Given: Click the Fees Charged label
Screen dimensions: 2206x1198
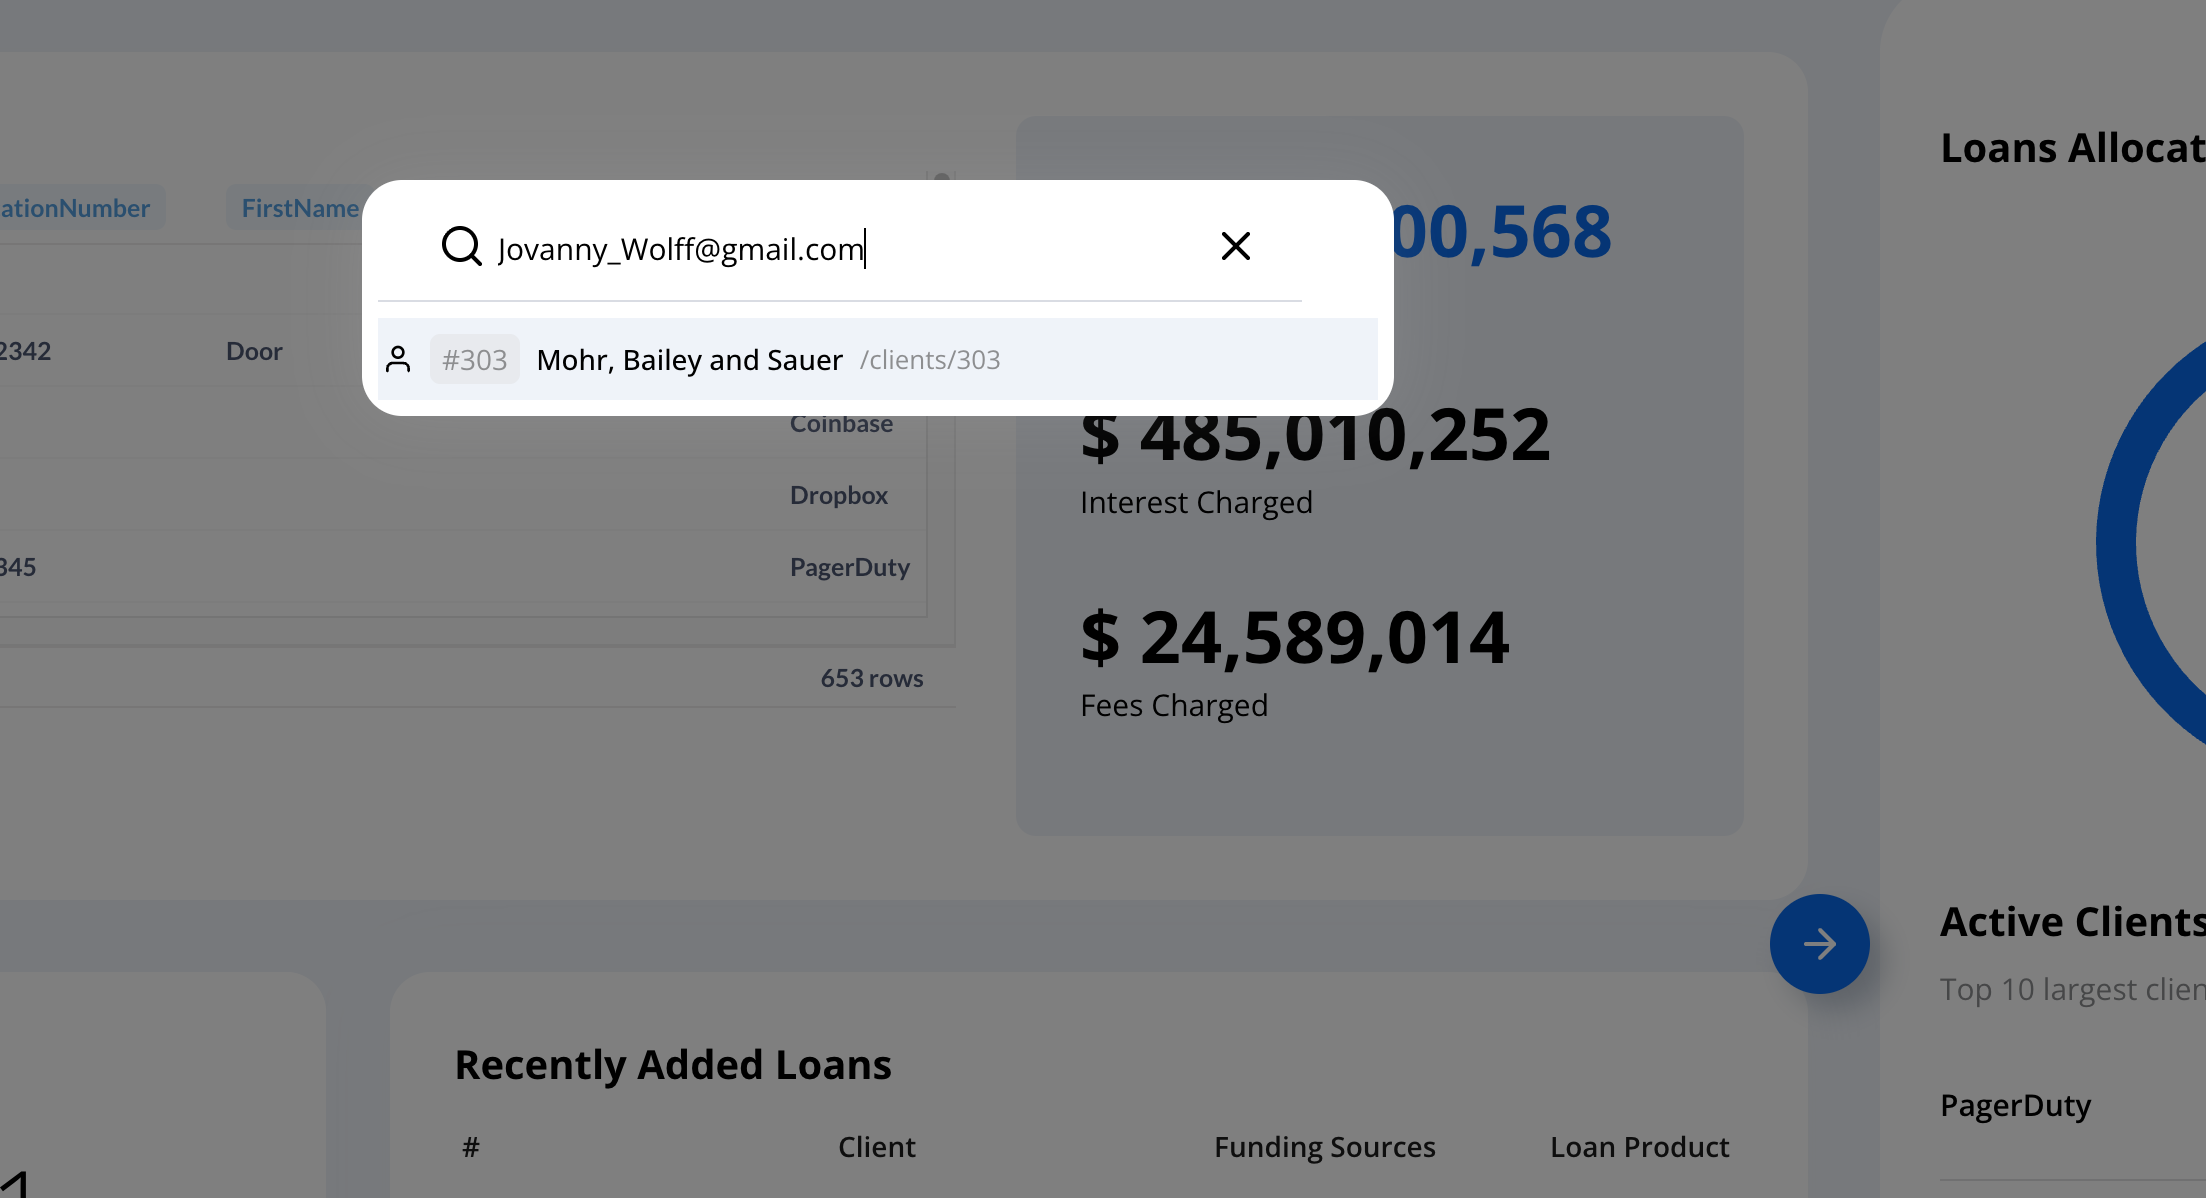Looking at the screenshot, I should (x=1174, y=705).
